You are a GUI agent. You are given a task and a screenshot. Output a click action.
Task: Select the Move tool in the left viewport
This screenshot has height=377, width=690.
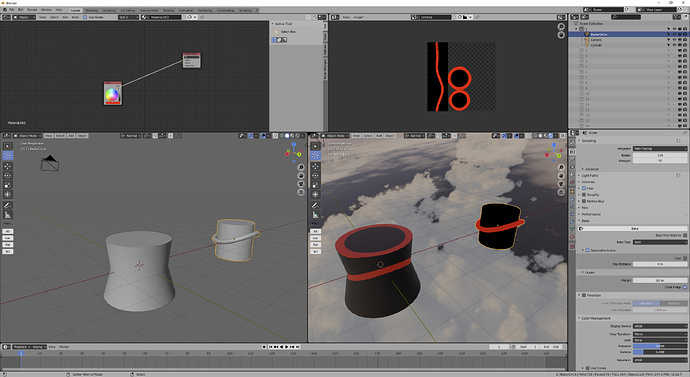[x=7, y=166]
